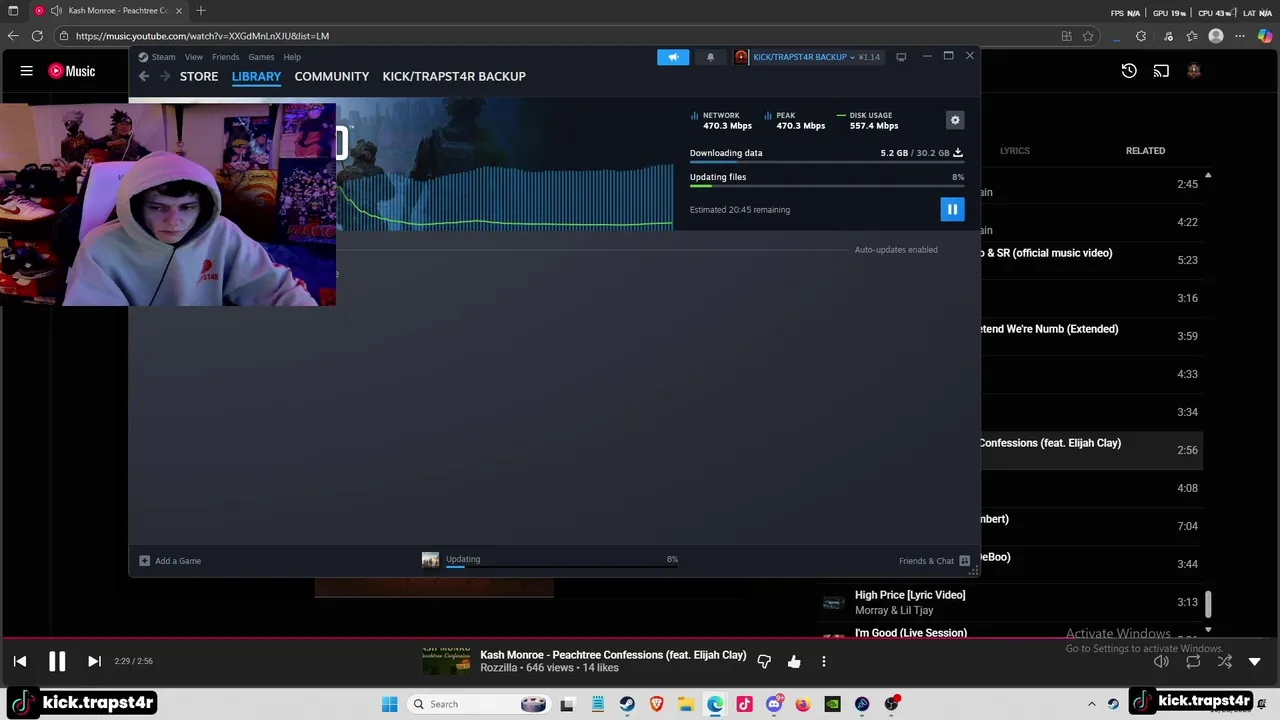Open KICK/TRAPST4R BACKUP profile tab

(x=454, y=76)
